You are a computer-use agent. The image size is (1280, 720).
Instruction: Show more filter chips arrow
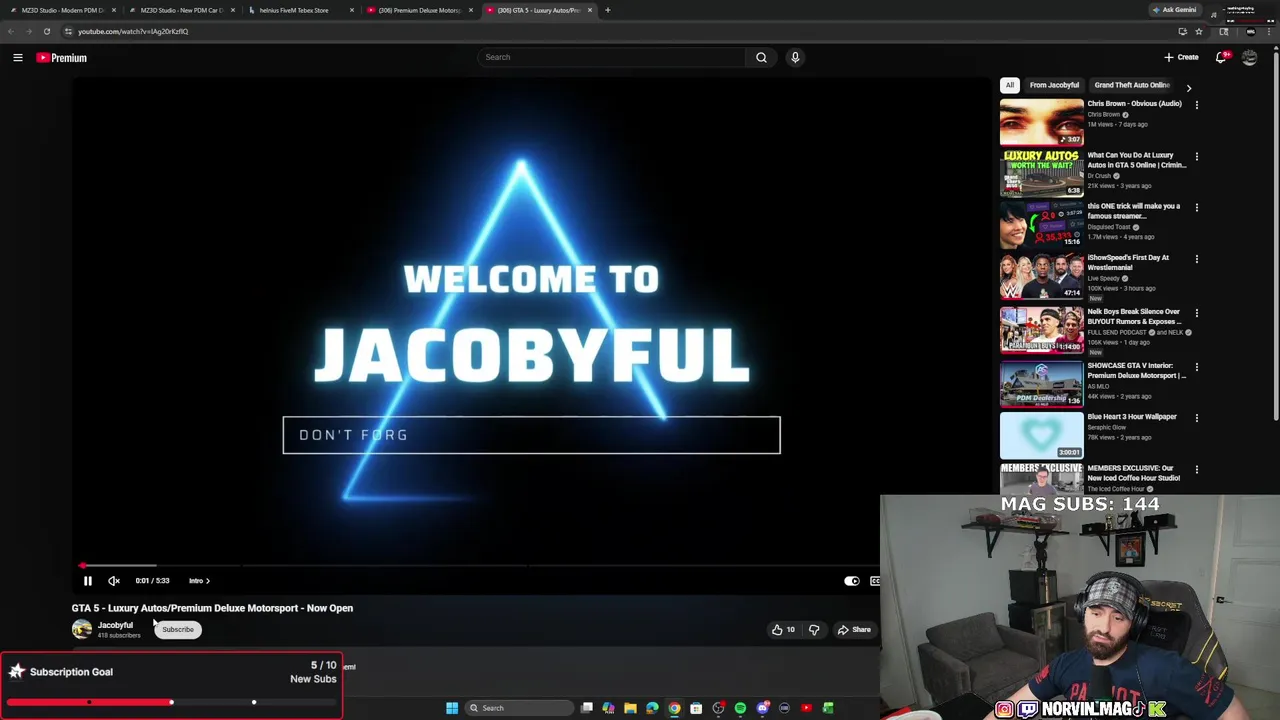tap(1188, 88)
